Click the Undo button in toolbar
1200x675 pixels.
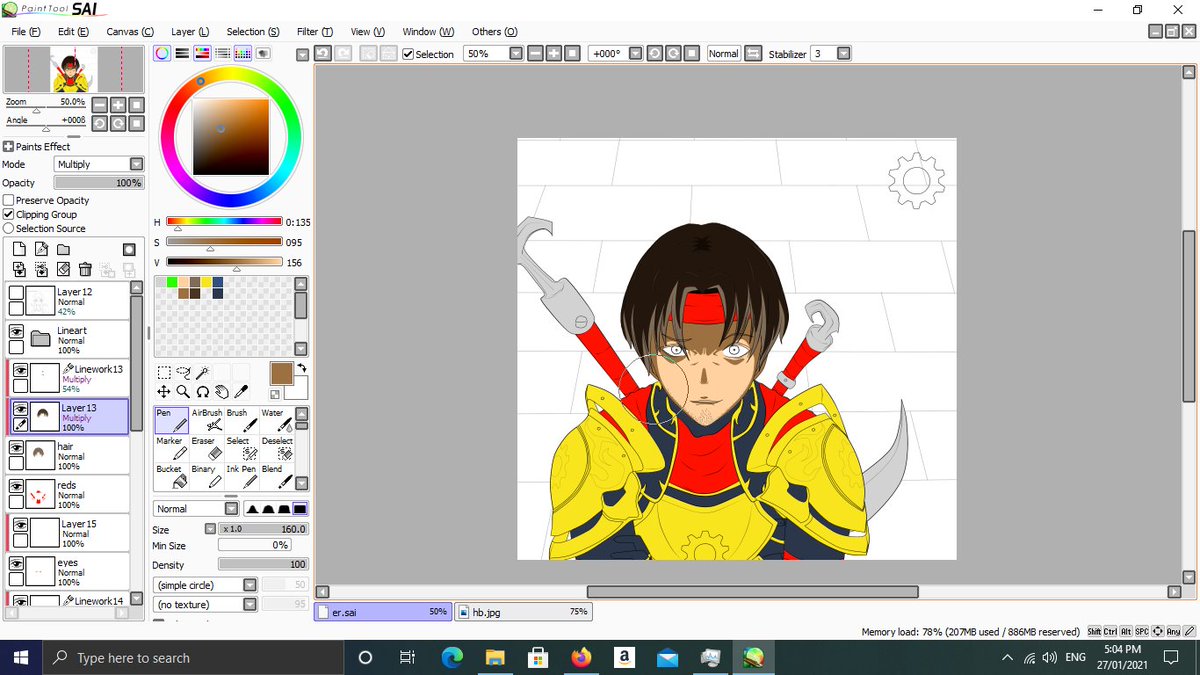(x=323, y=53)
